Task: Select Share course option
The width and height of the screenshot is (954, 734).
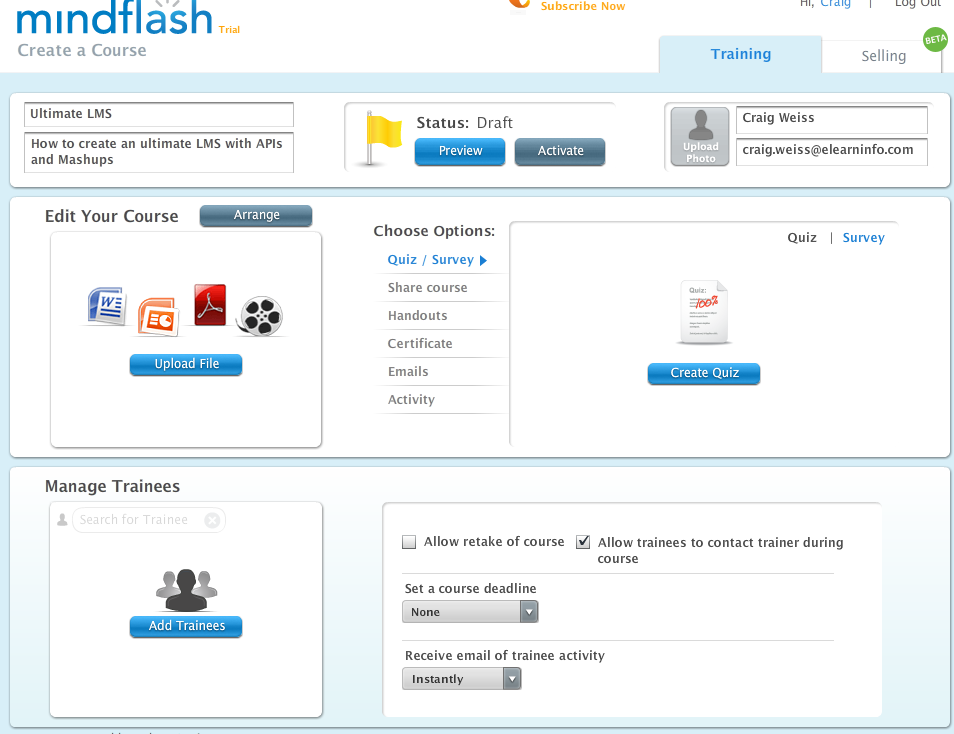Action: (427, 288)
